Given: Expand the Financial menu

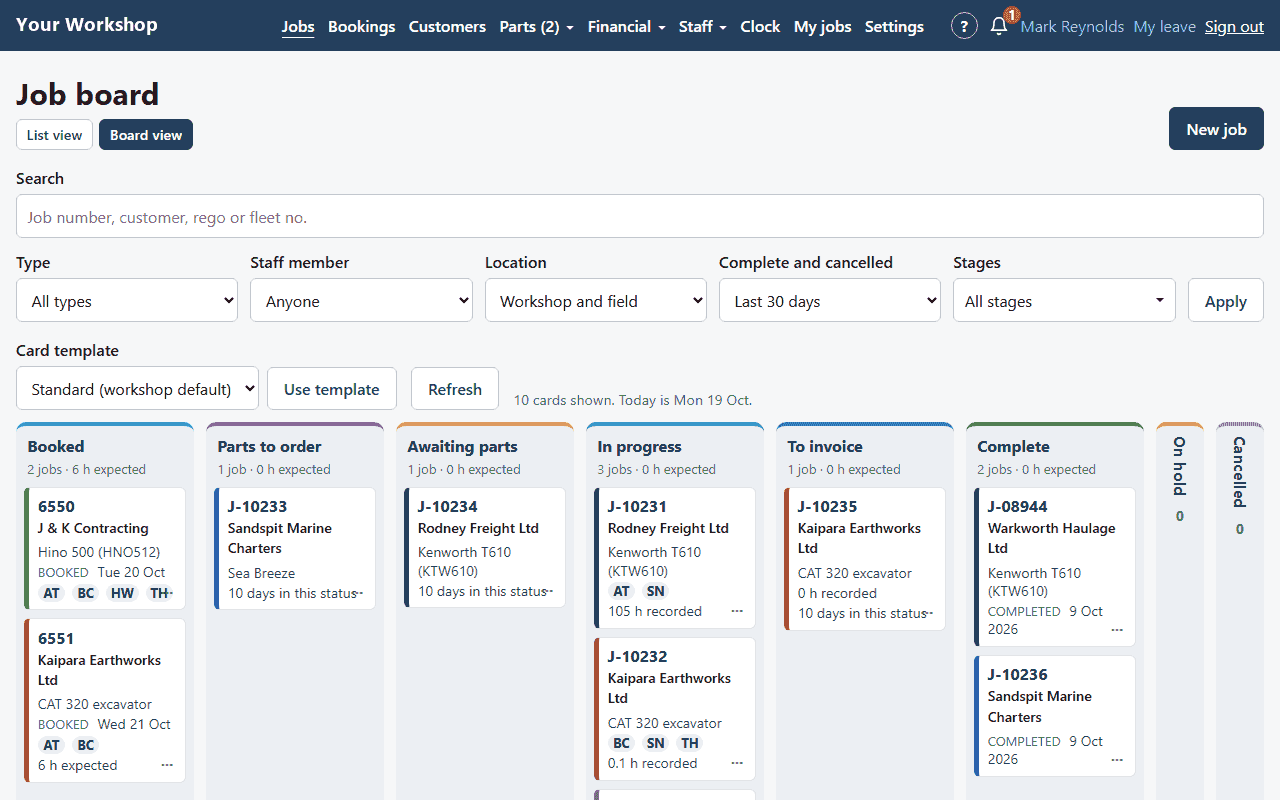Looking at the screenshot, I should pos(626,27).
